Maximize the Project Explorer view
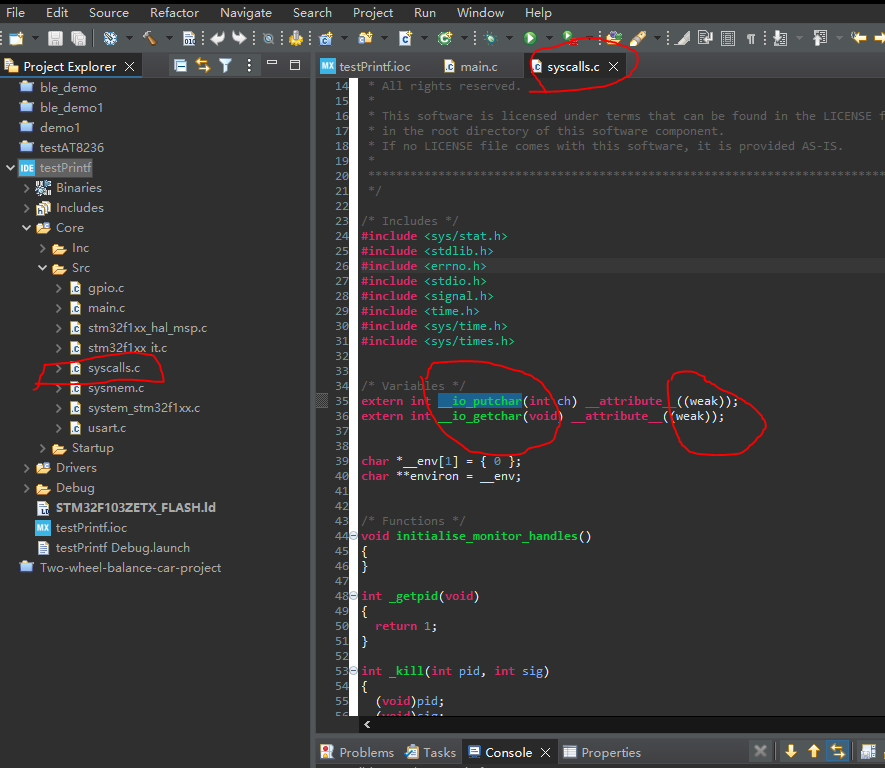Screen dimensions: 885x768 pyautogui.click(x=295, y=63)
